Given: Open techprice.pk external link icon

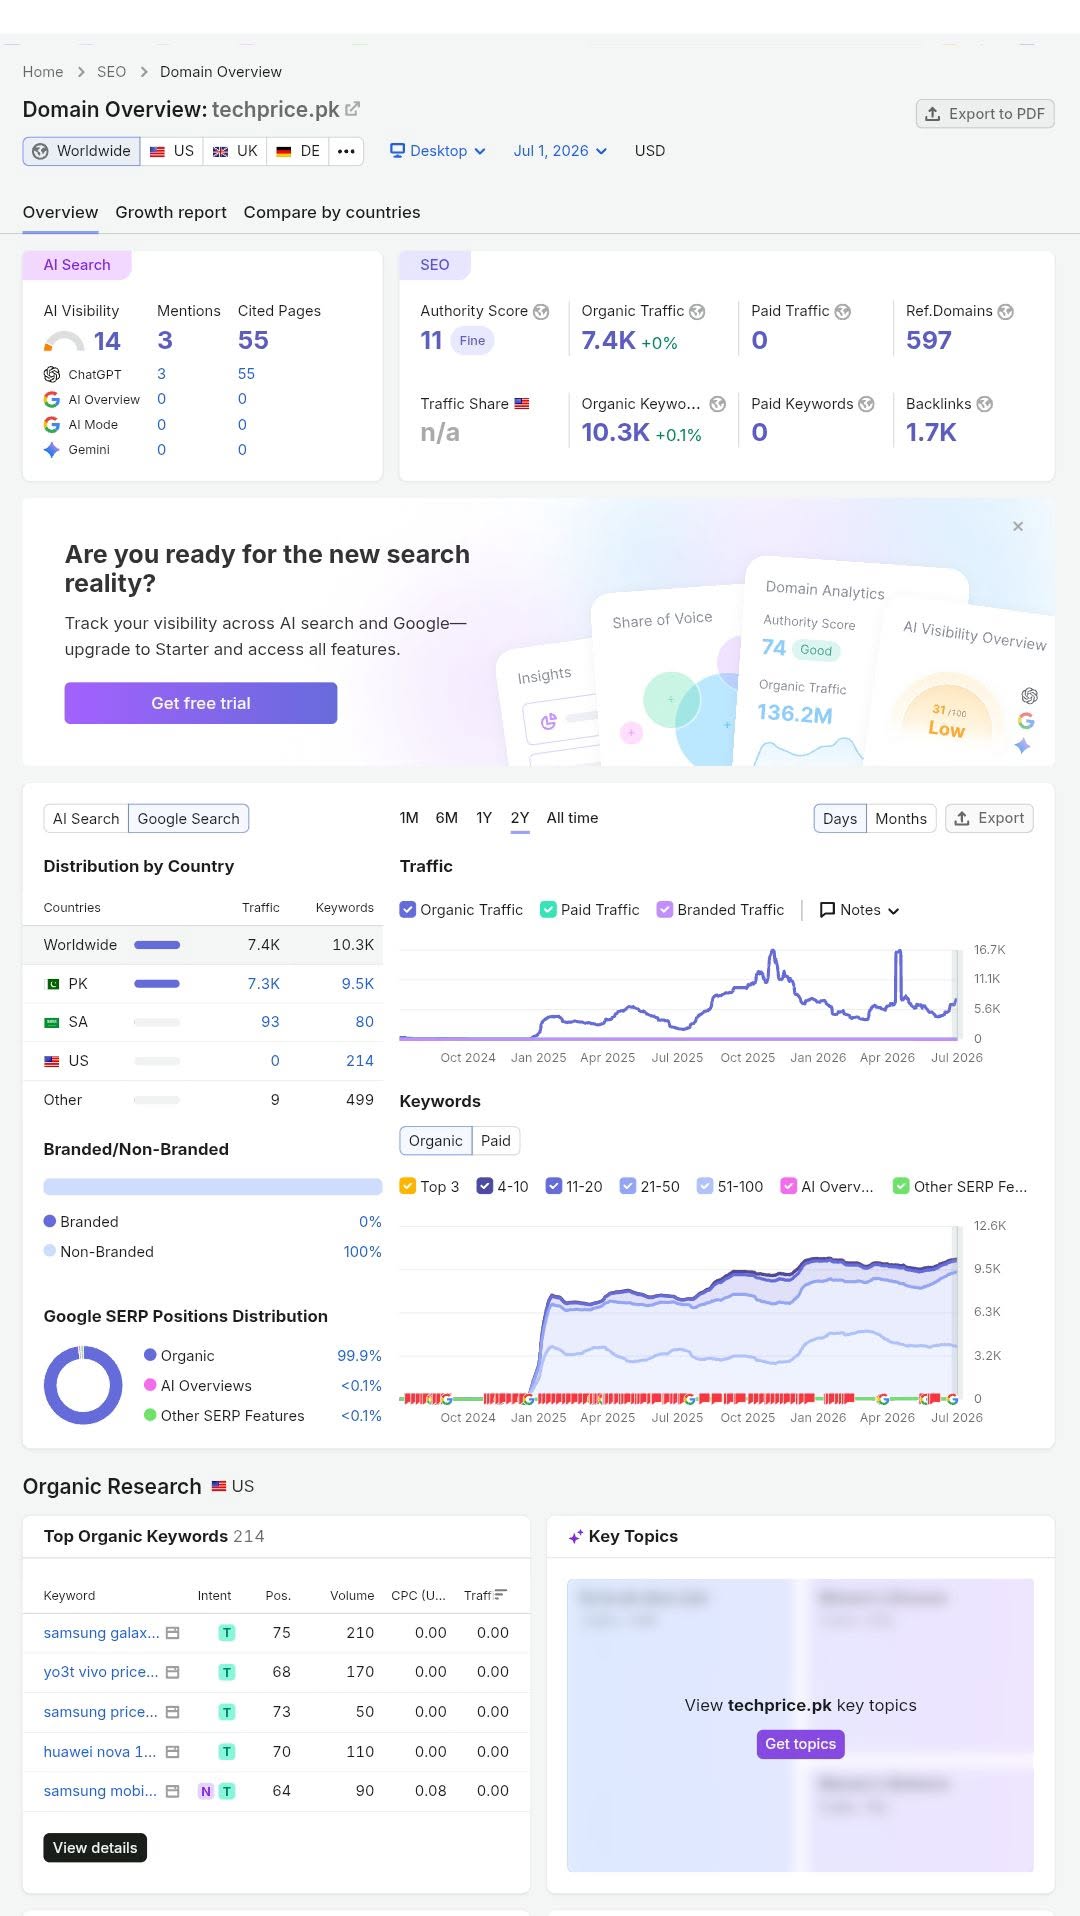Looking at the screenshot, I should point(352,109).
